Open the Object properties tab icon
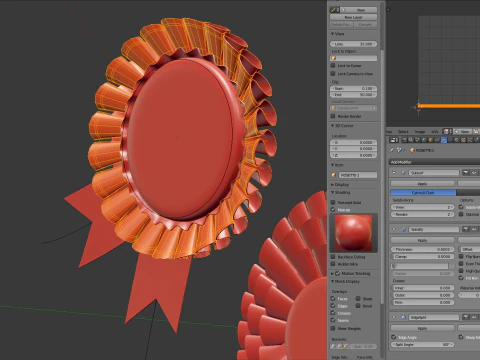 431,140
